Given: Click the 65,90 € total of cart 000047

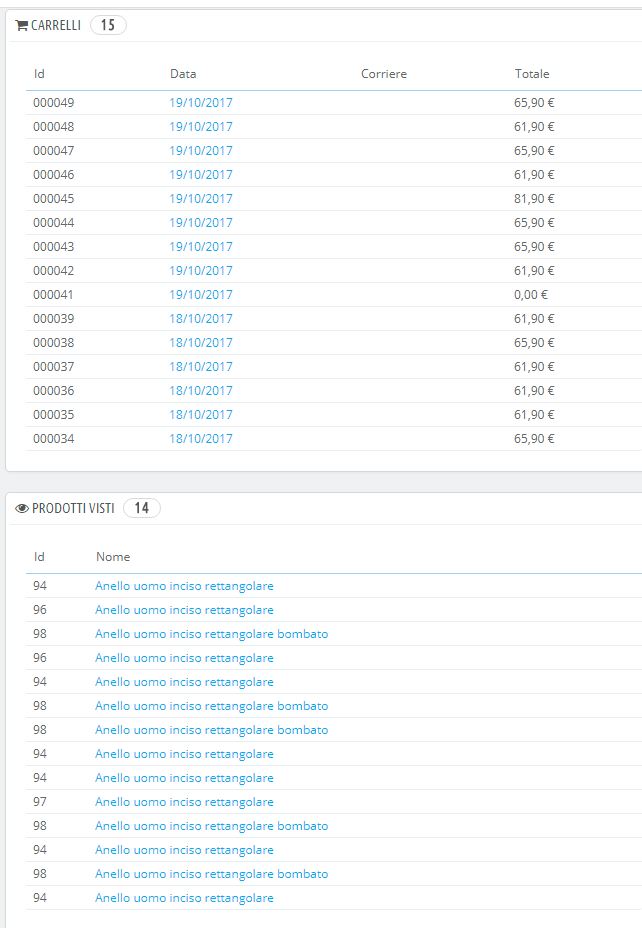Looking at the screenshot, I should (534, 151).
